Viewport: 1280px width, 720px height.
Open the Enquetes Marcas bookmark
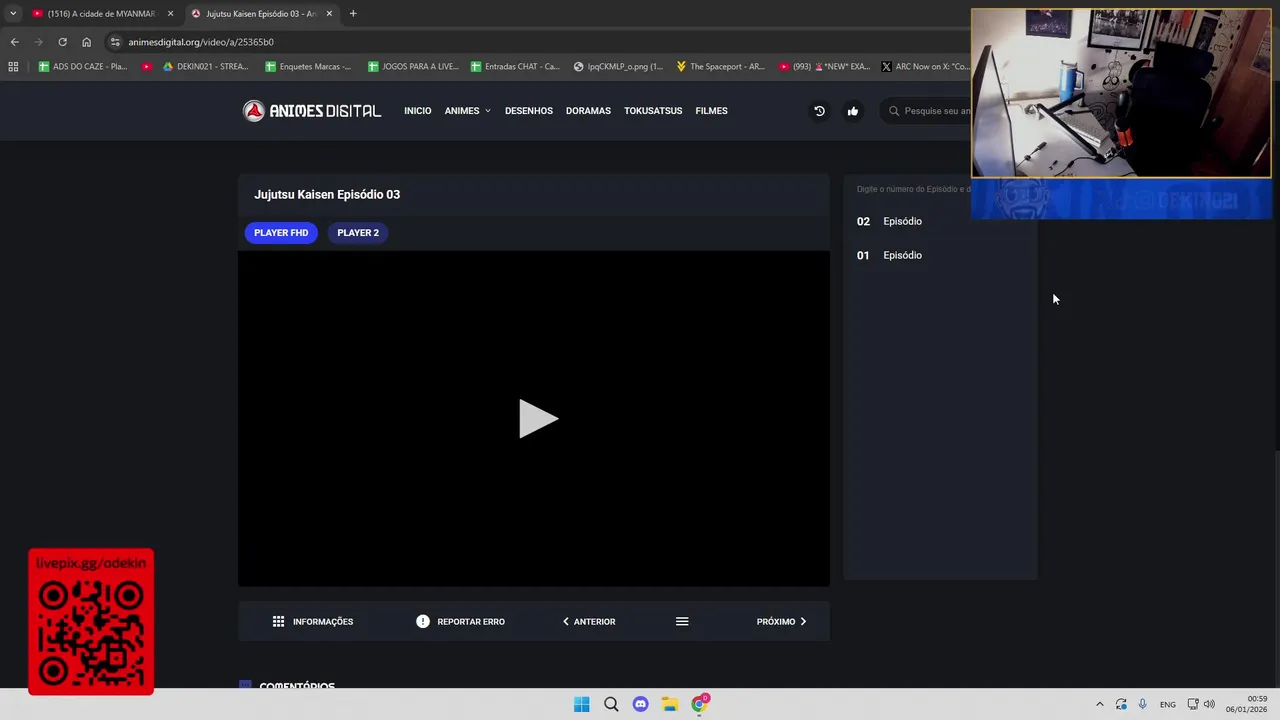point(308,66)
